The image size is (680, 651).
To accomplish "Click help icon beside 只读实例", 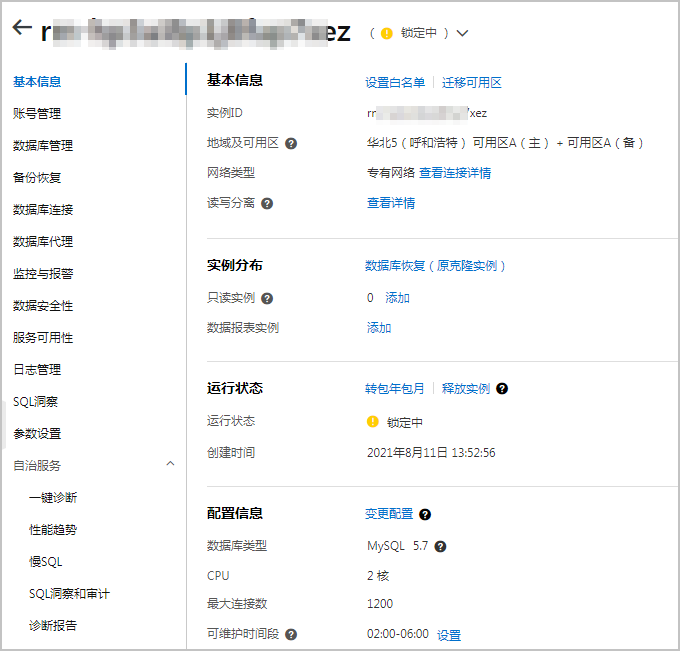I will click(267, 298).
